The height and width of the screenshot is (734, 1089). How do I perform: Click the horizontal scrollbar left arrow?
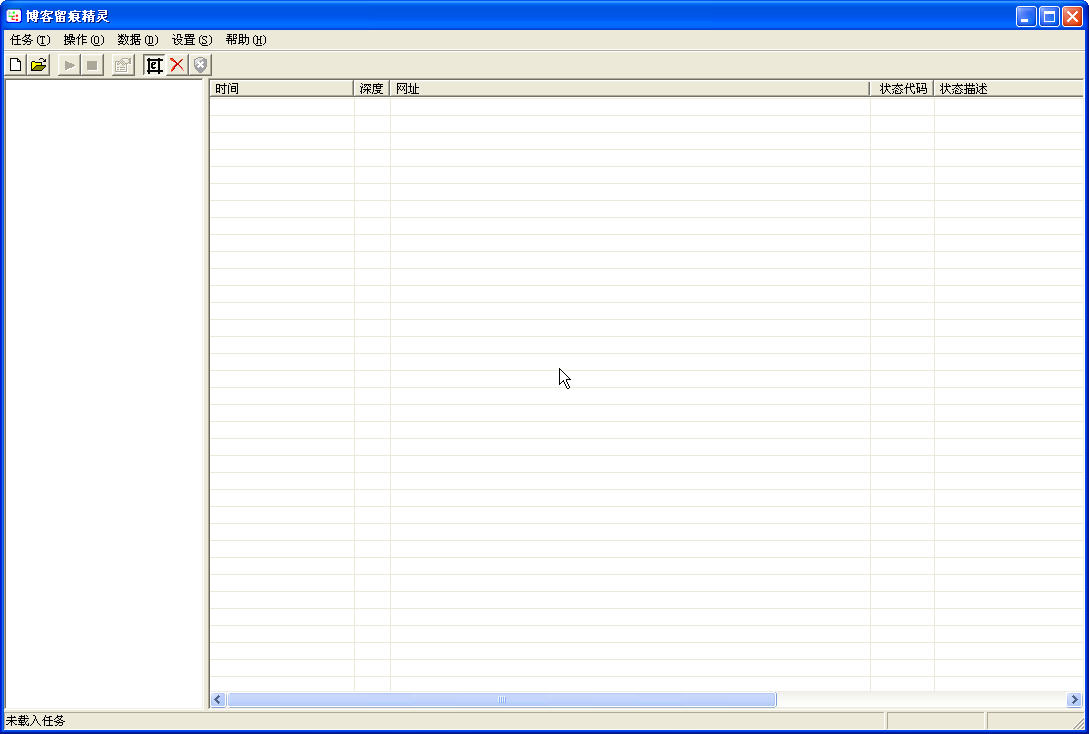(x=218, y=699)
